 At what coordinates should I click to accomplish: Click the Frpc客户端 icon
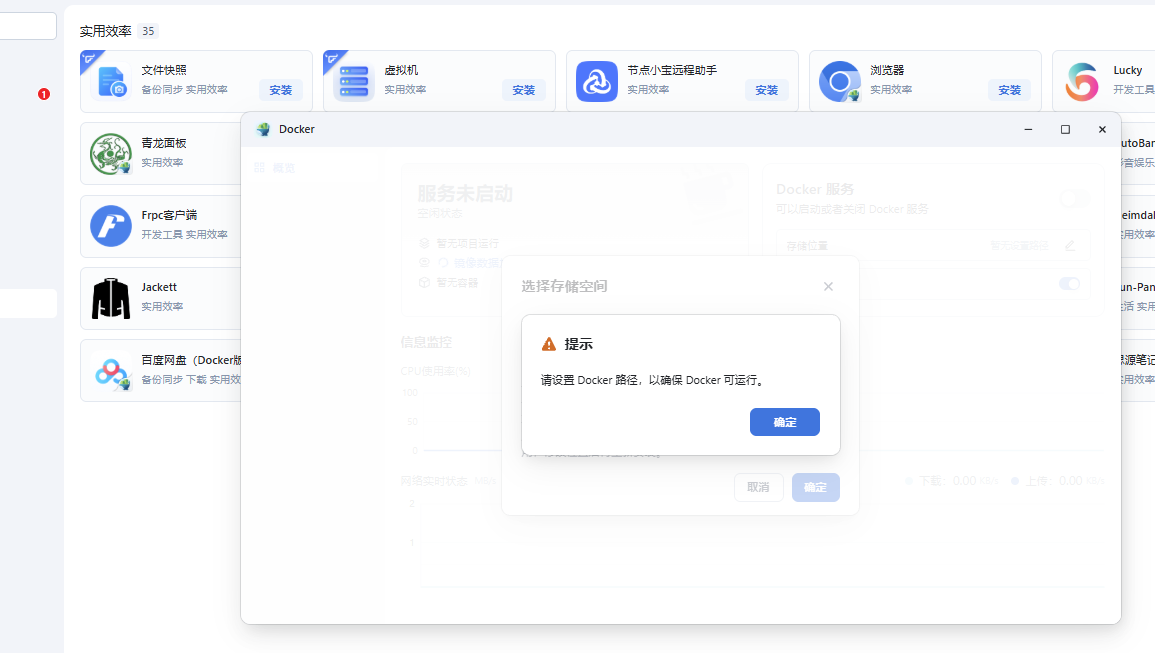111,226
